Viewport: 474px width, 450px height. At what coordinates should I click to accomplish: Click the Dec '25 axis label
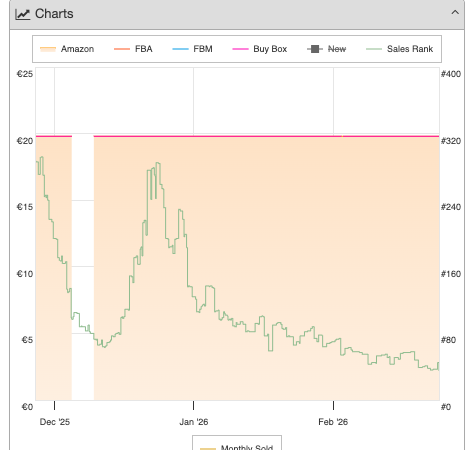[55, 422]
